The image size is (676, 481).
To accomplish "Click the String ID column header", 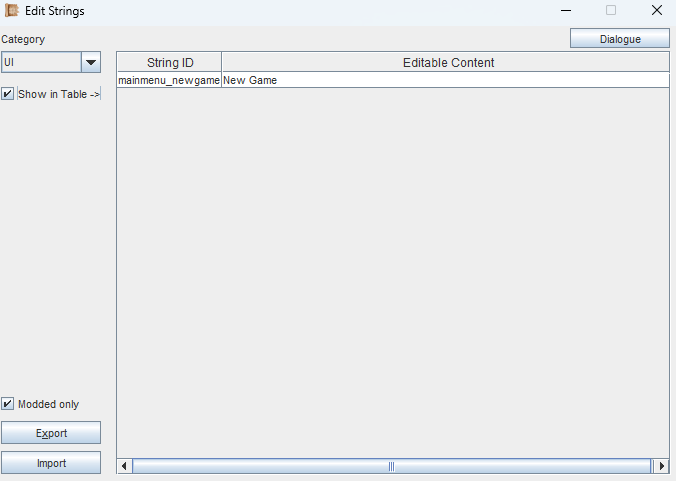I will (x=169, y=62).
